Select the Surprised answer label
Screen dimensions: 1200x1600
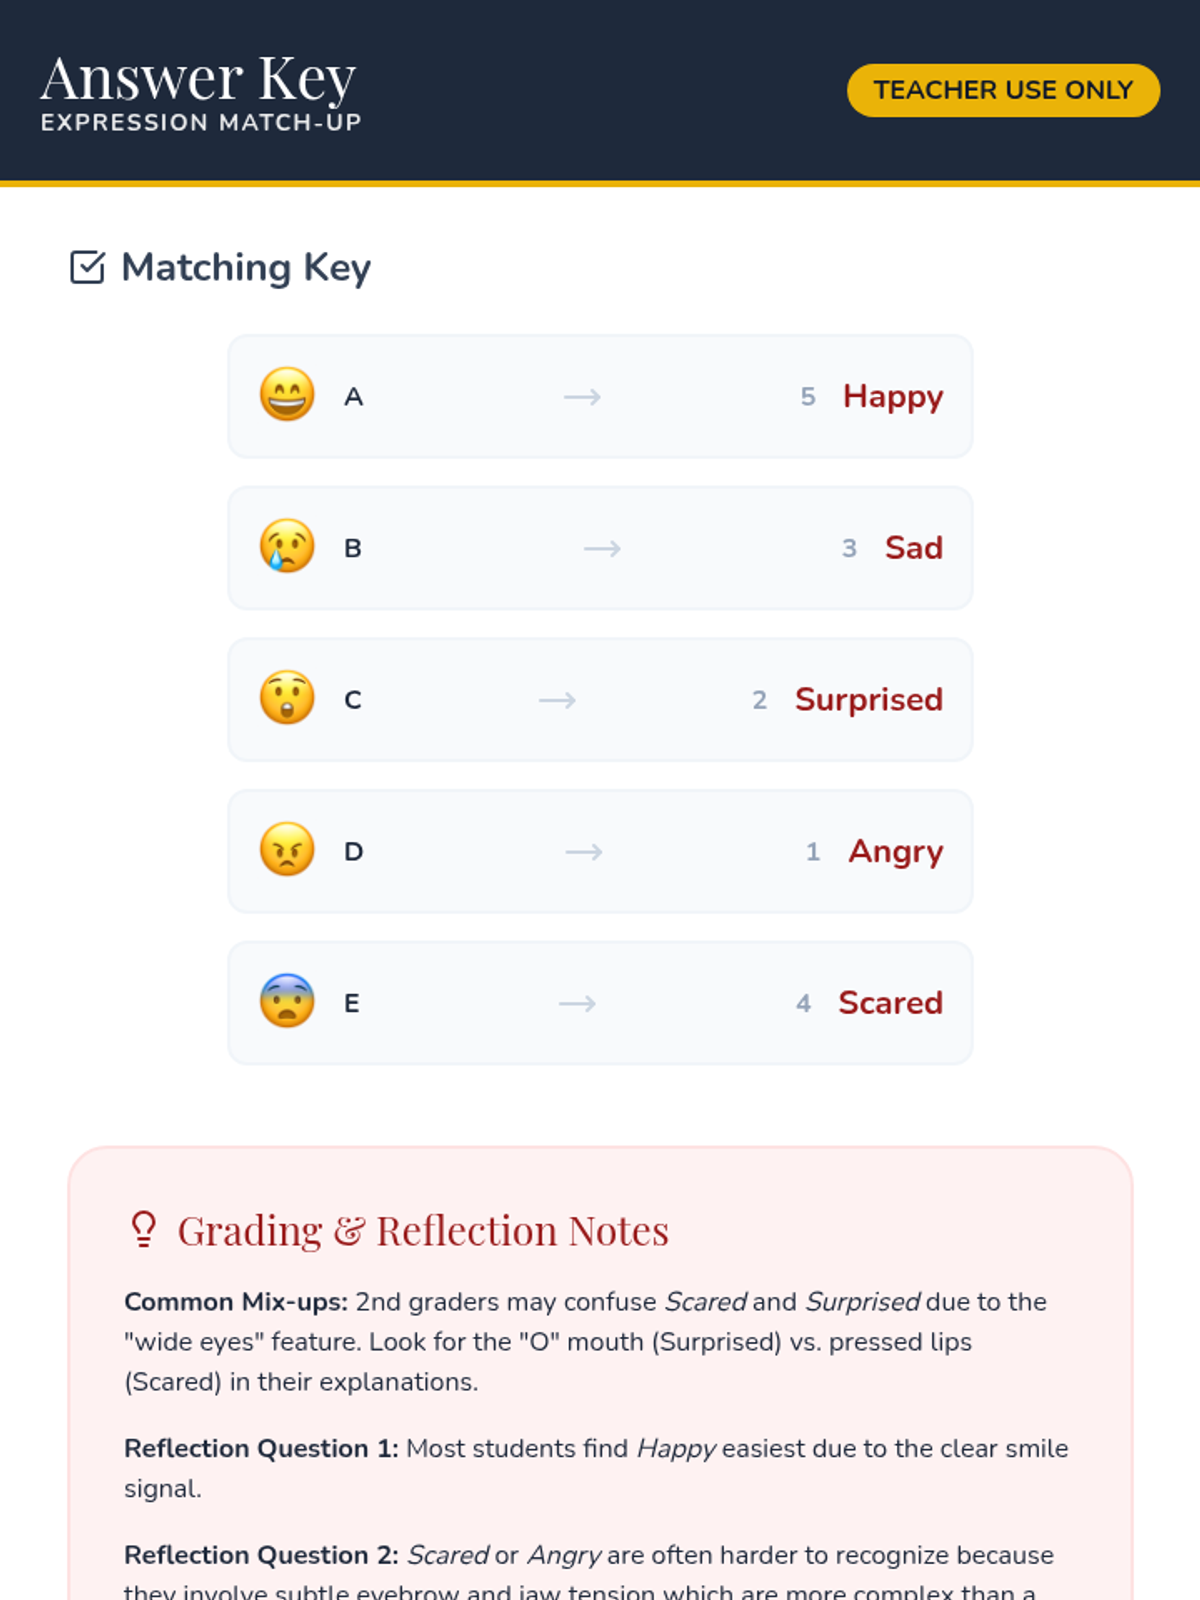869,700
